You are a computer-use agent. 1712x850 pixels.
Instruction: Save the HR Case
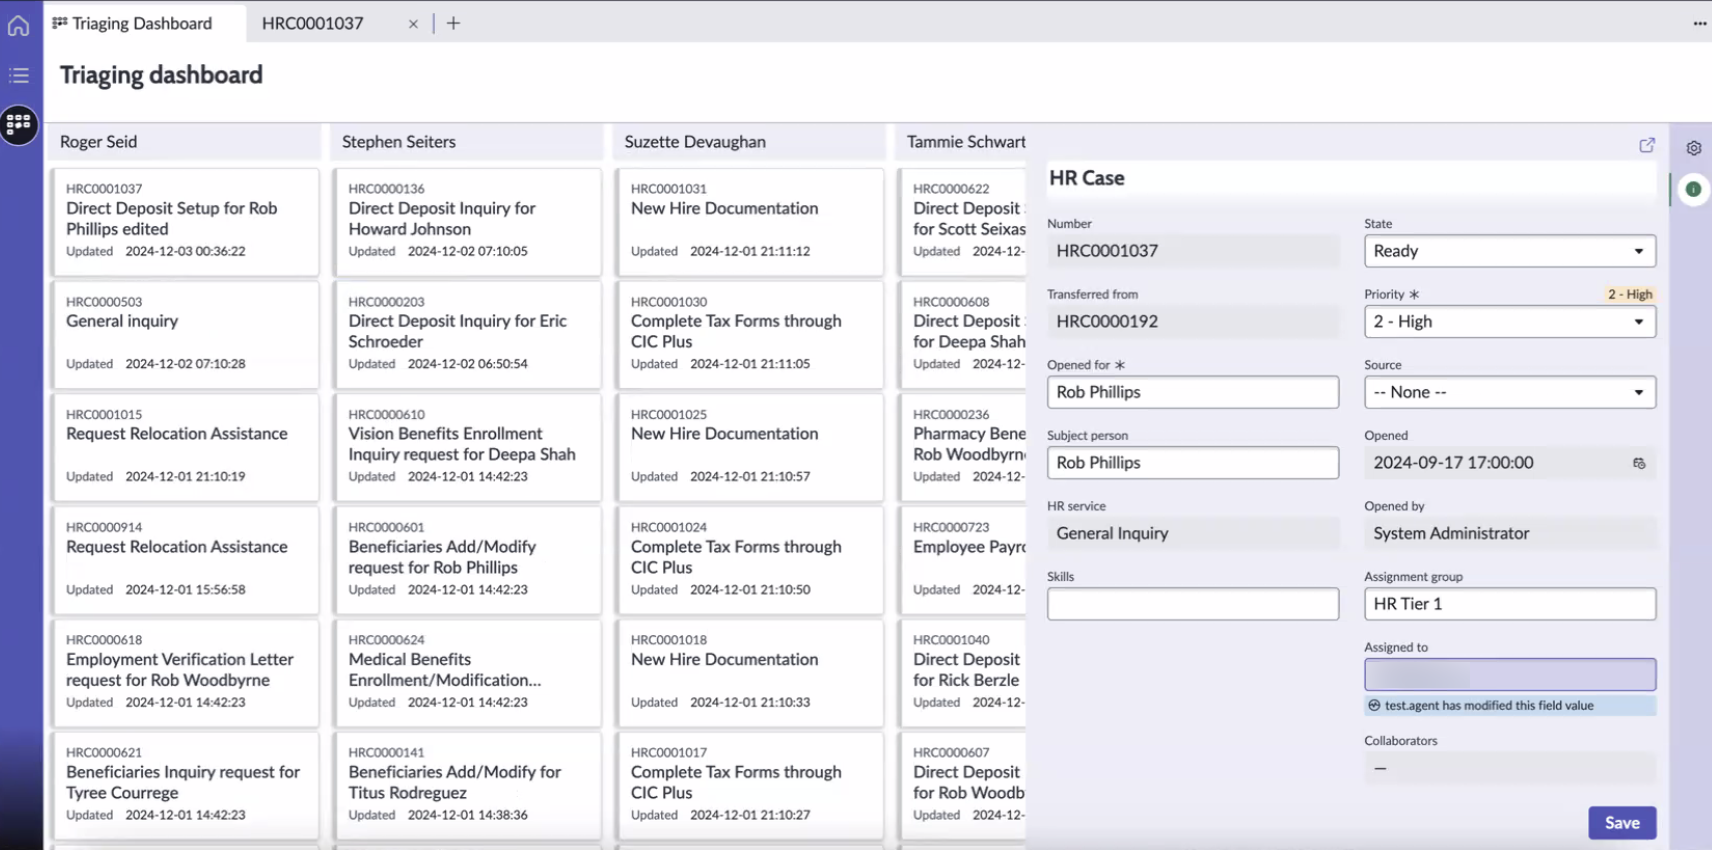click(1622, 823)
